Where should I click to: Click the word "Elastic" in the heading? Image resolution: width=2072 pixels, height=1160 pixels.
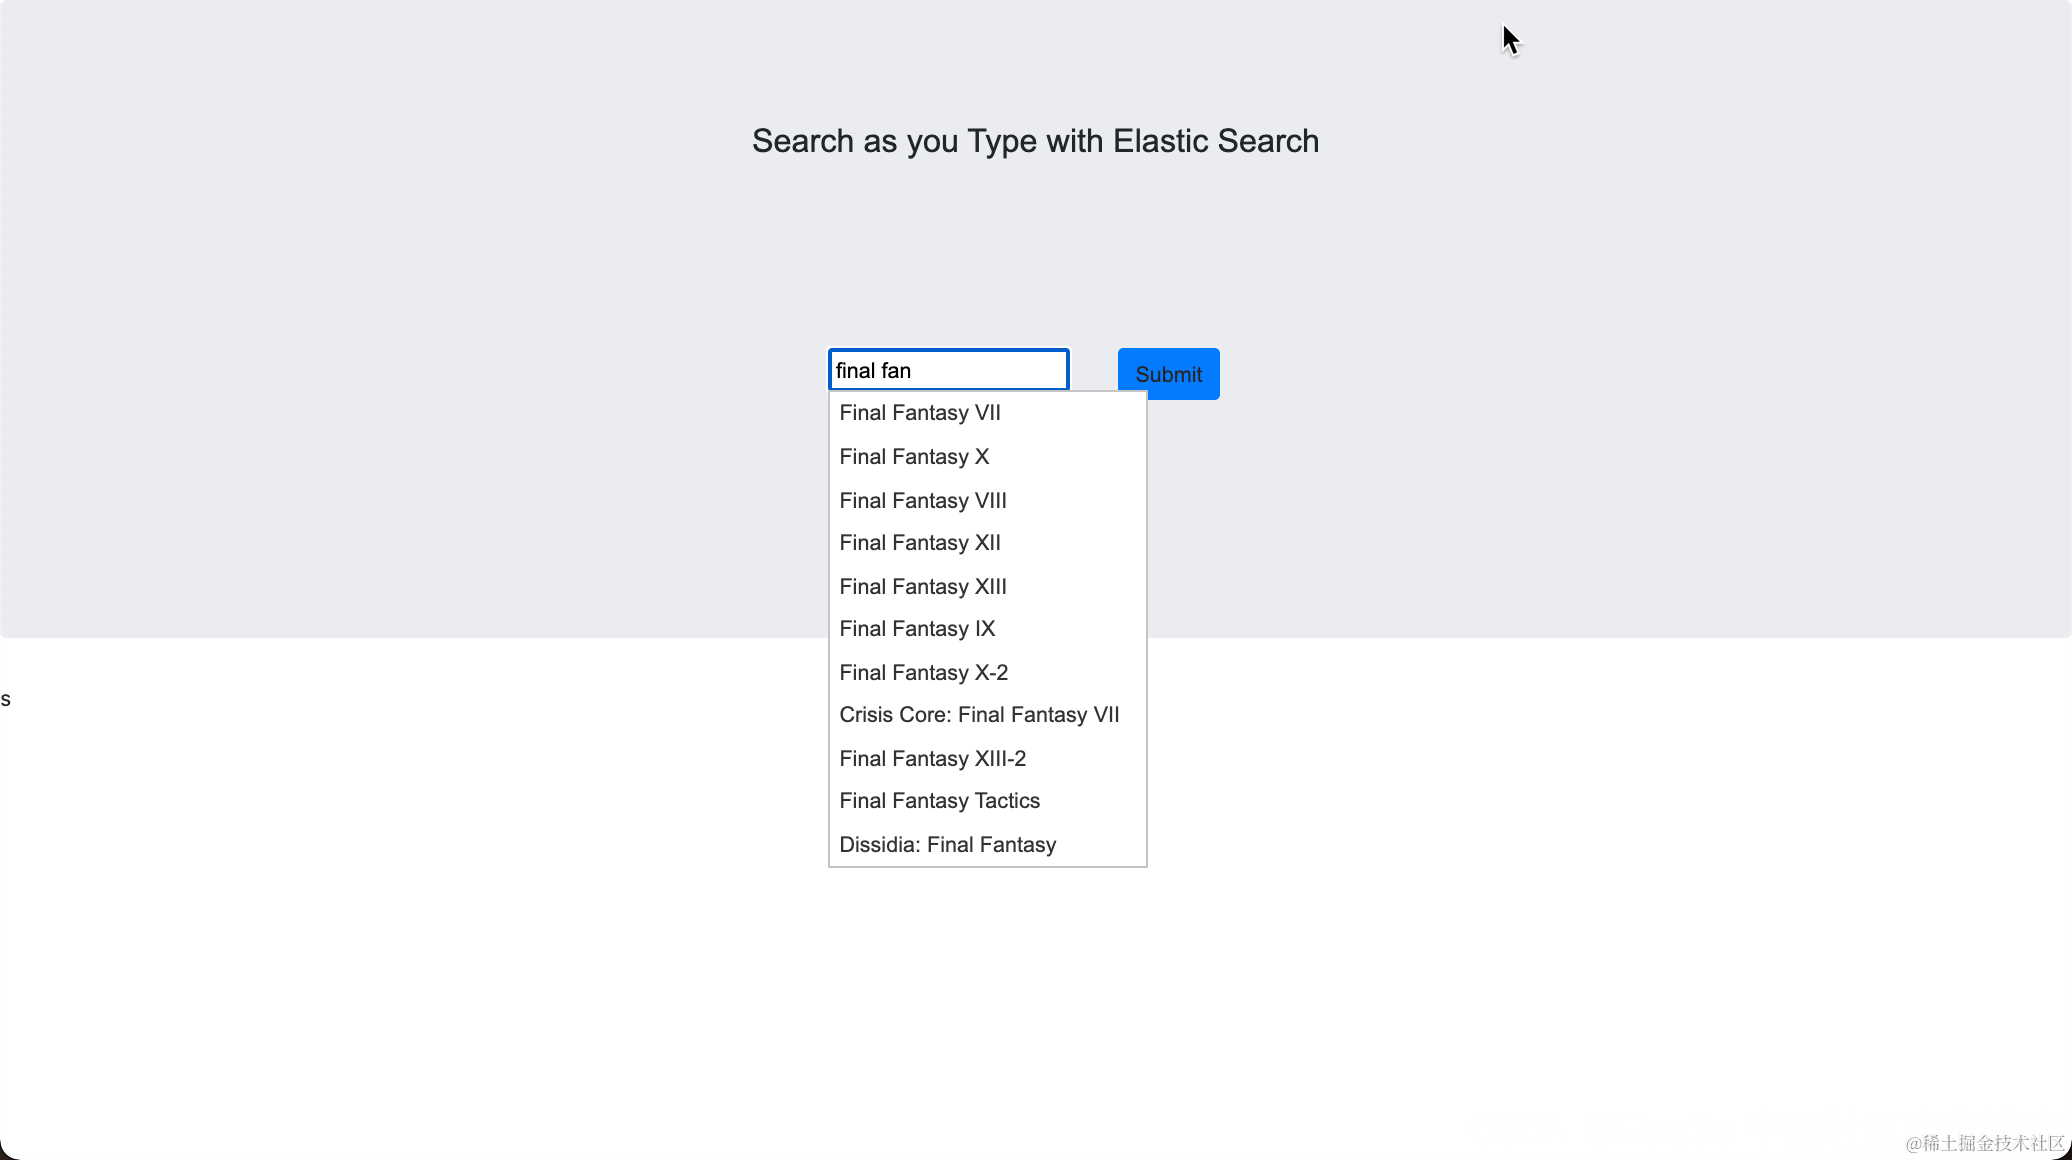point(1158,141)
